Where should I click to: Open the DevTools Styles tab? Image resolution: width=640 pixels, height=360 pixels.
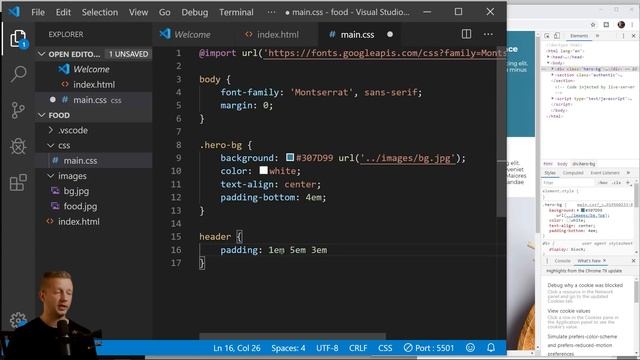(550, 173)
